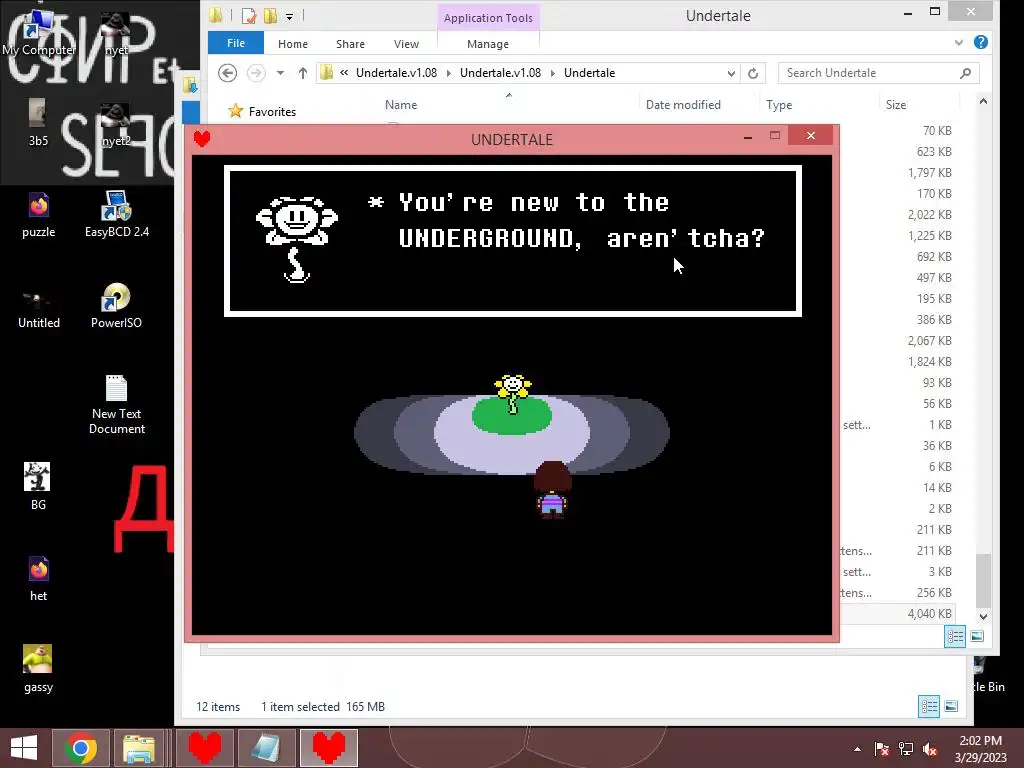The height and width of the screenshot is (768, 1024).
Task: Switch front Explorer to details view
Action: 955,636
